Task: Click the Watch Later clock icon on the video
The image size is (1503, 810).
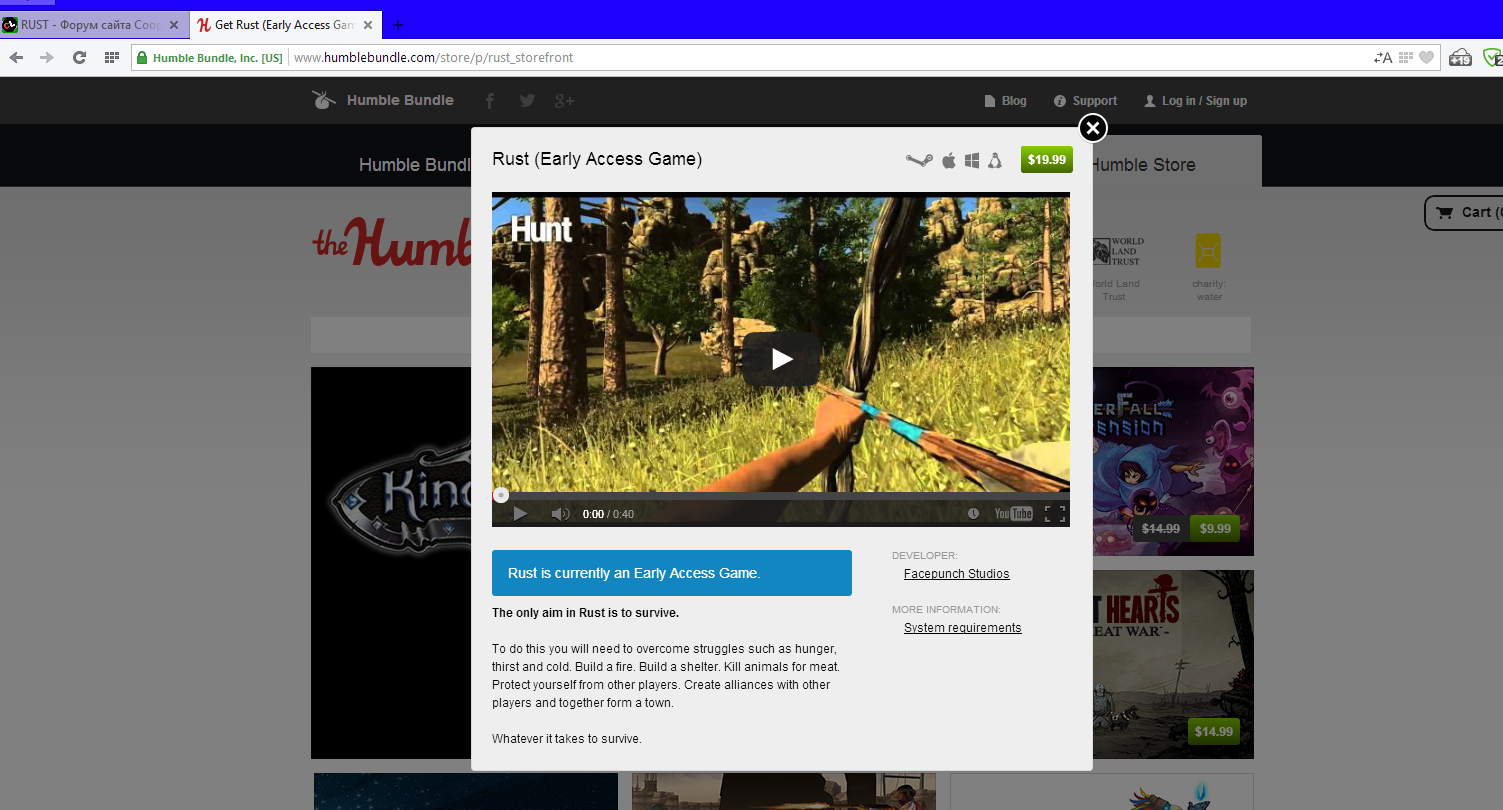Action: tap(973, 514)
